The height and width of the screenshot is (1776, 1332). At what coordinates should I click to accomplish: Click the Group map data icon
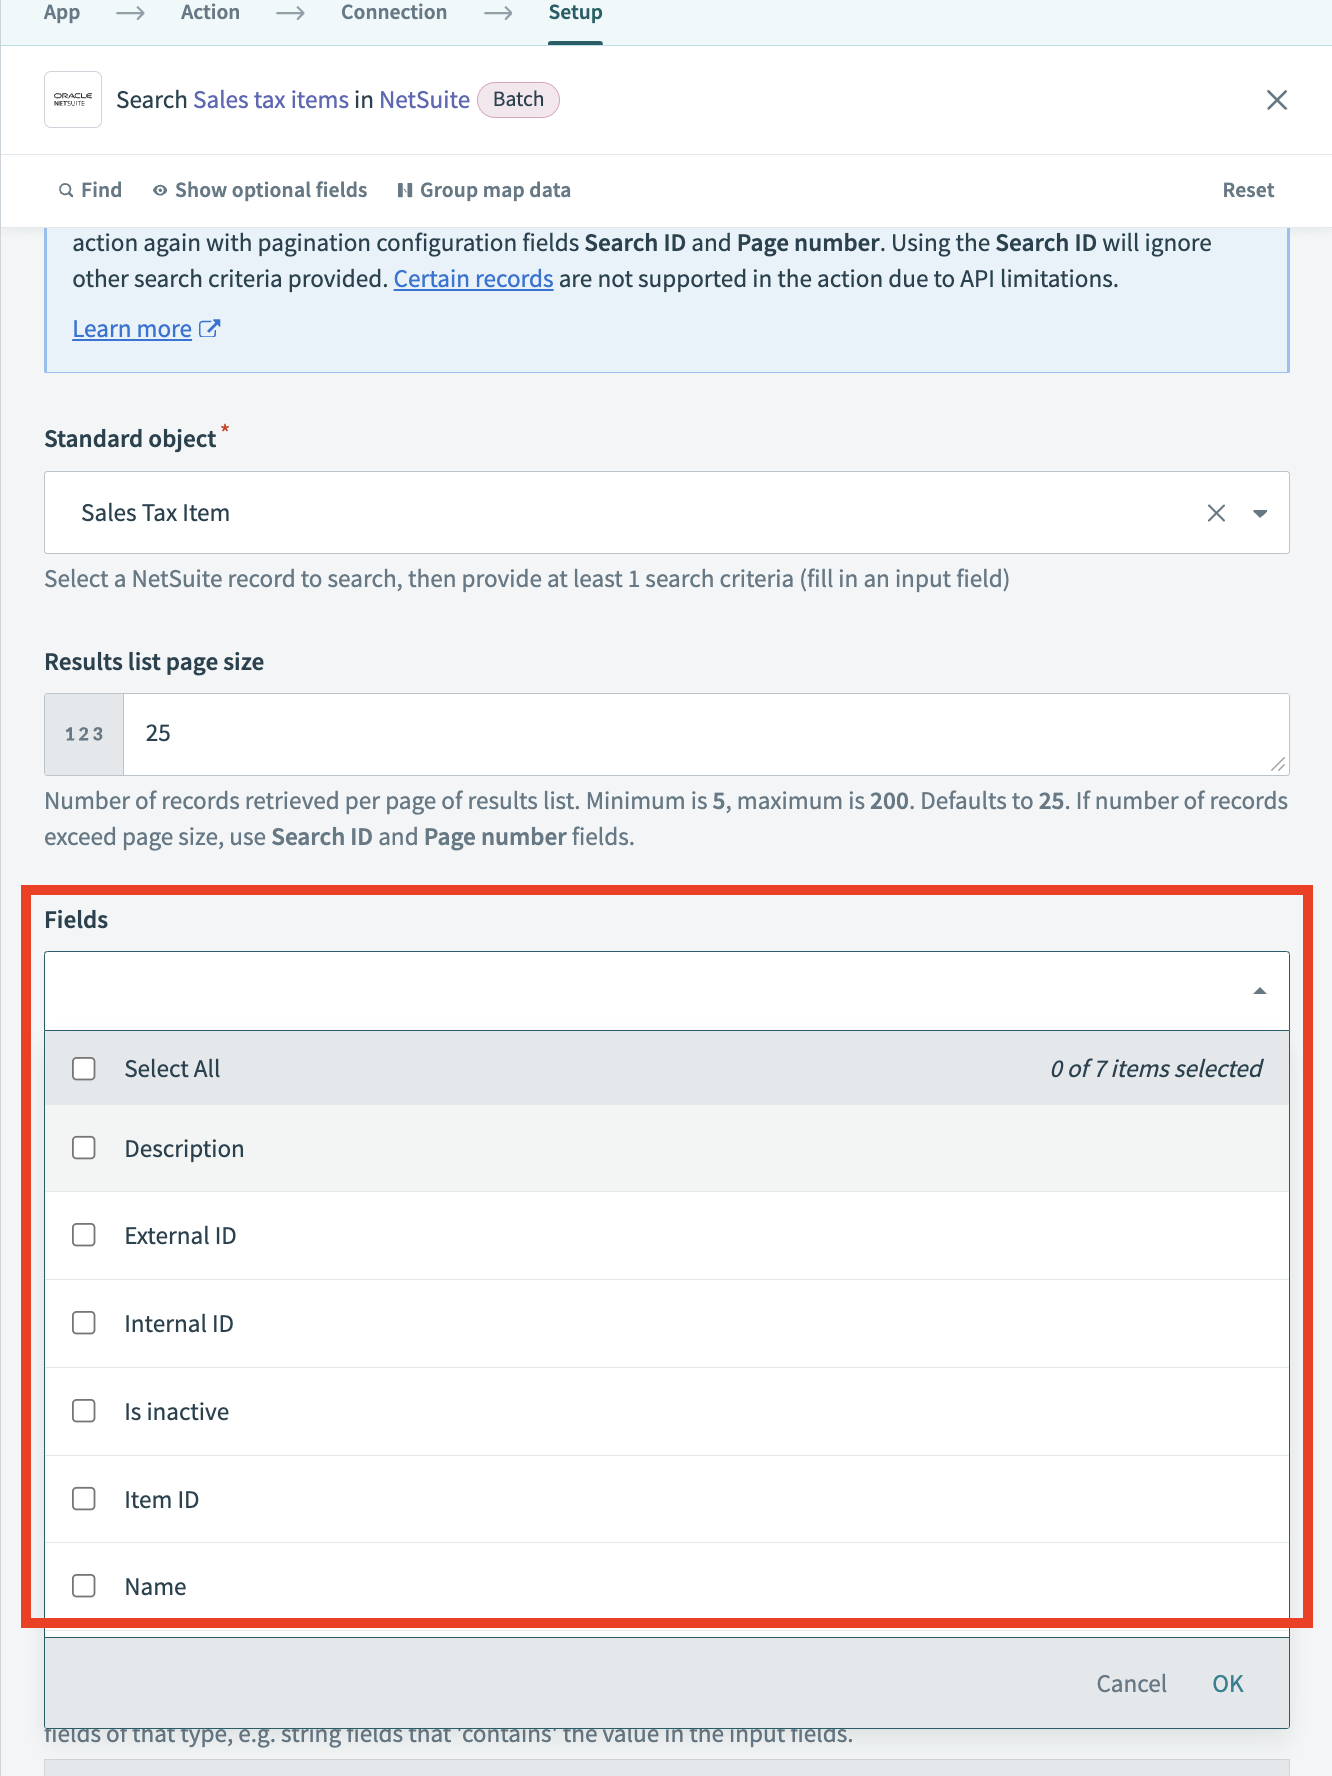tap(404, 190)
